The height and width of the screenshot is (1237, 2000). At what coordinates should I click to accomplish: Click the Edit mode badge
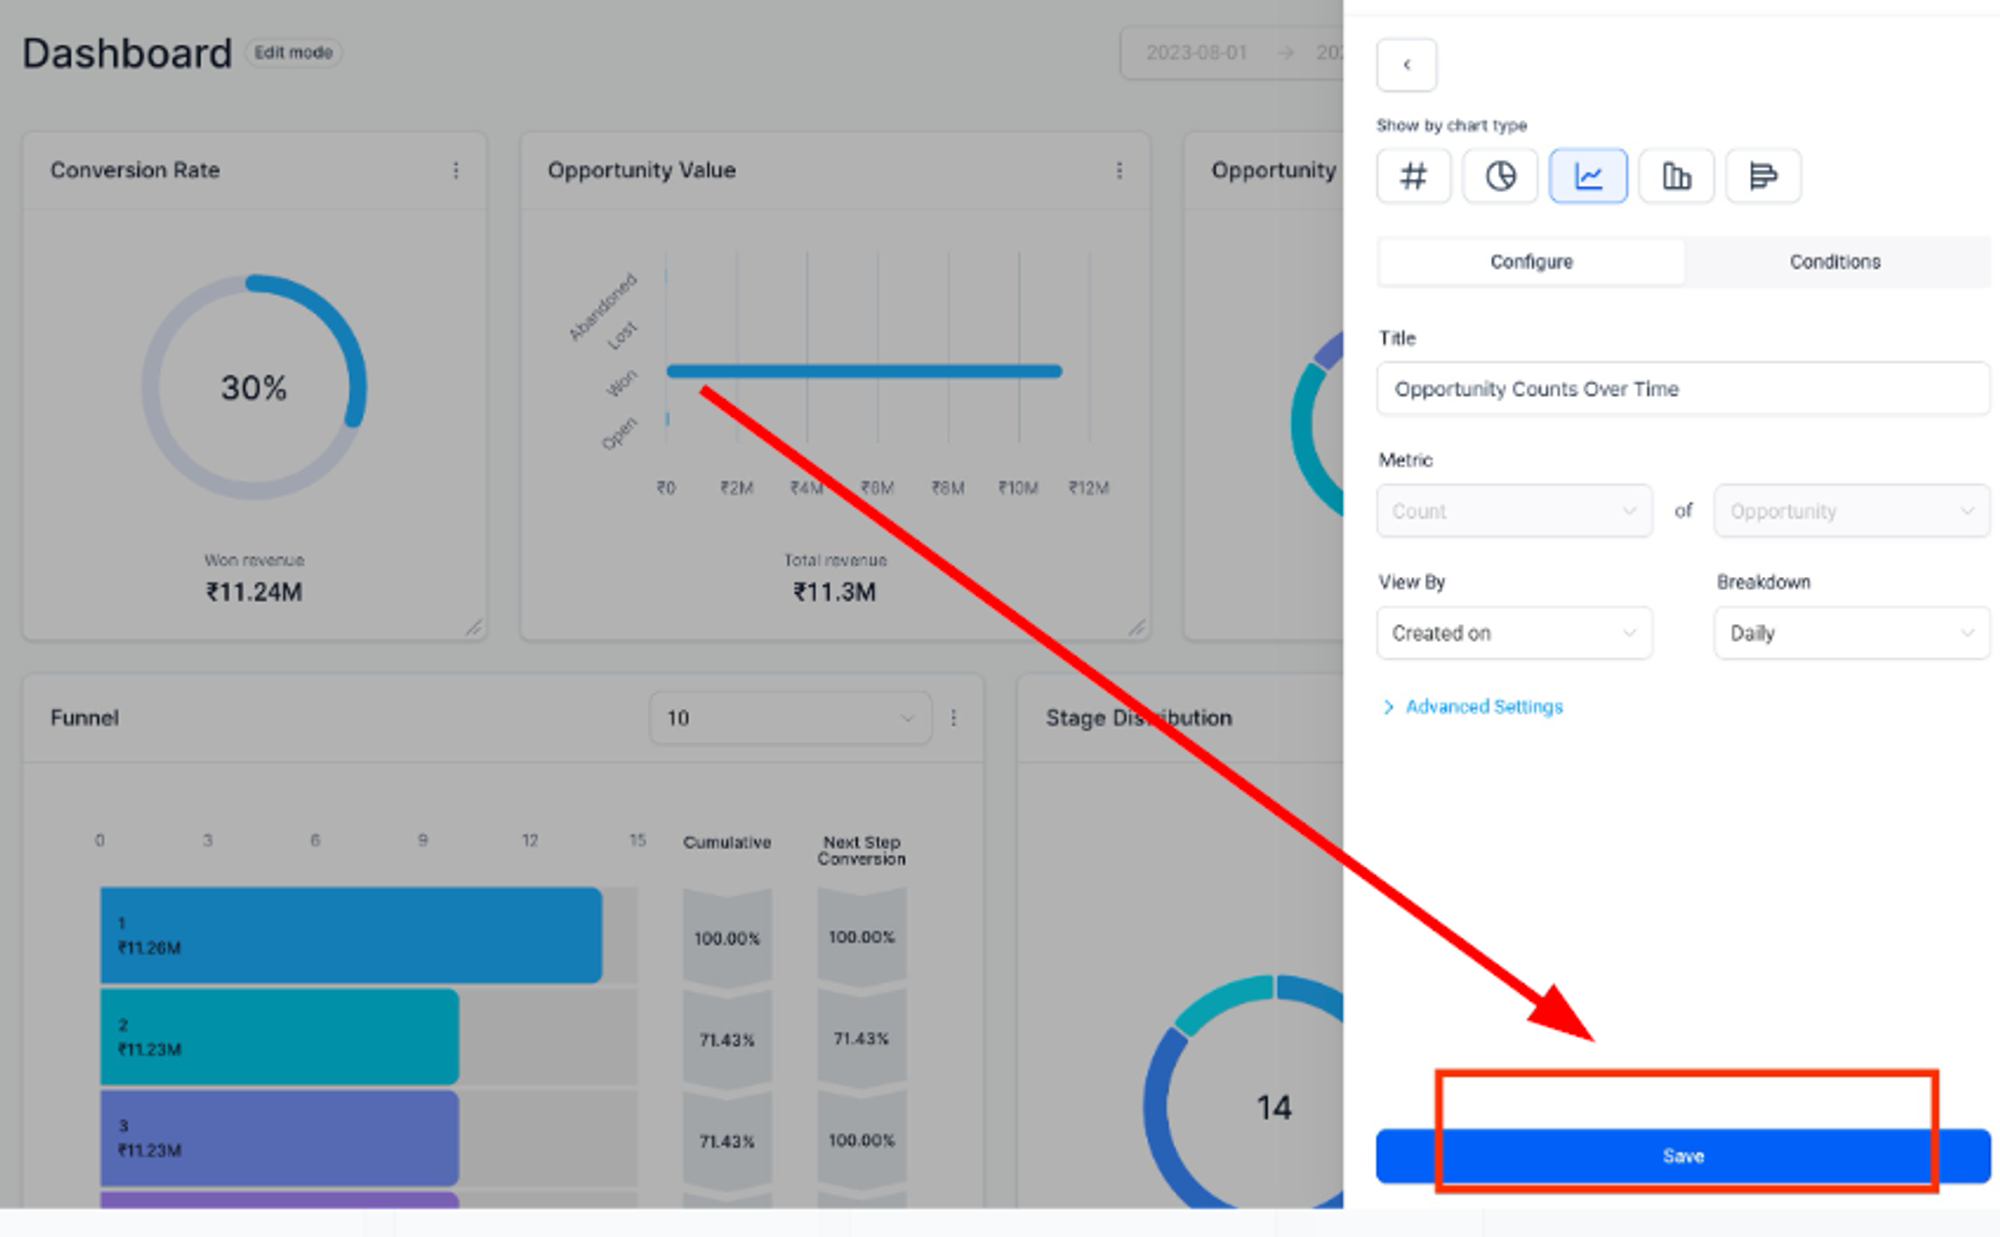(x=293, y=53)
